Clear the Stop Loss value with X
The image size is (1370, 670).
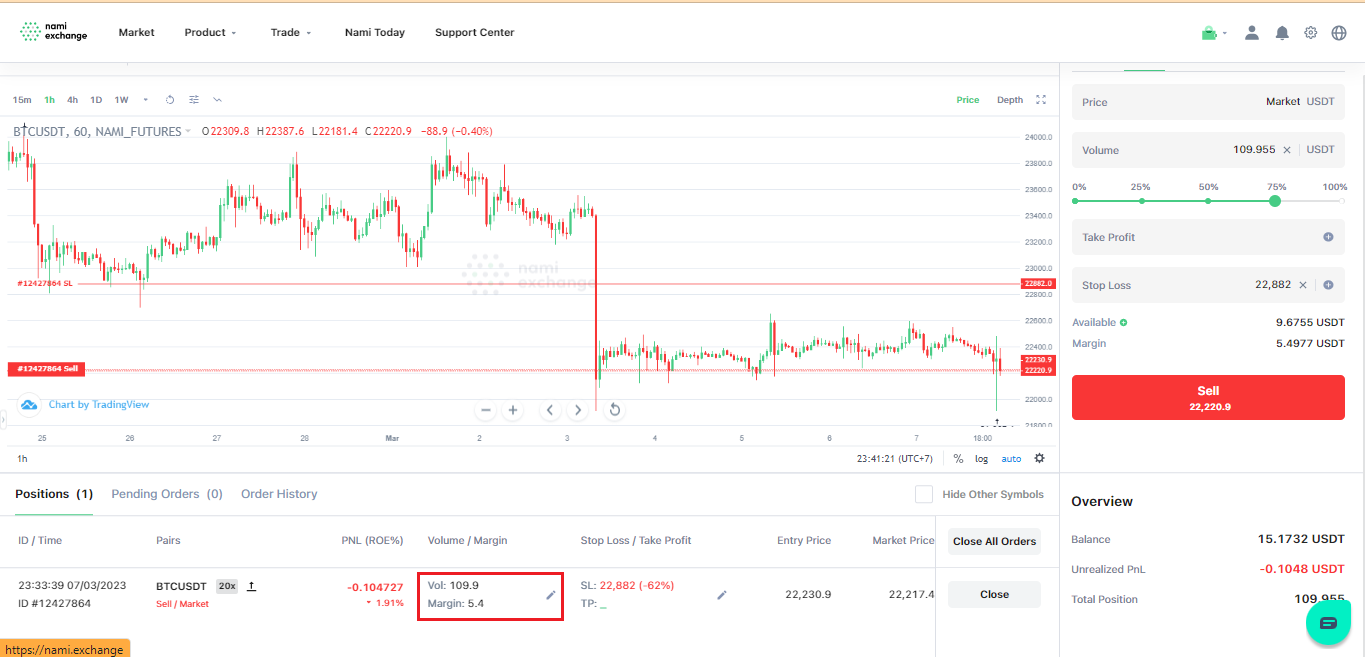[x=1302, y=285]
